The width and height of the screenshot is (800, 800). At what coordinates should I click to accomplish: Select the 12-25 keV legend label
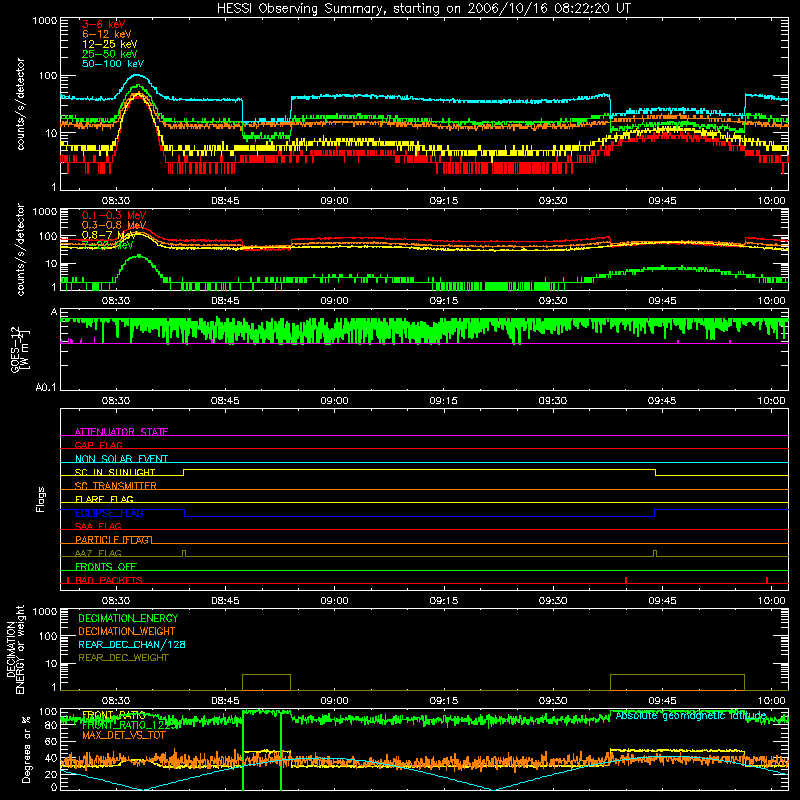(x=110, y=44)
